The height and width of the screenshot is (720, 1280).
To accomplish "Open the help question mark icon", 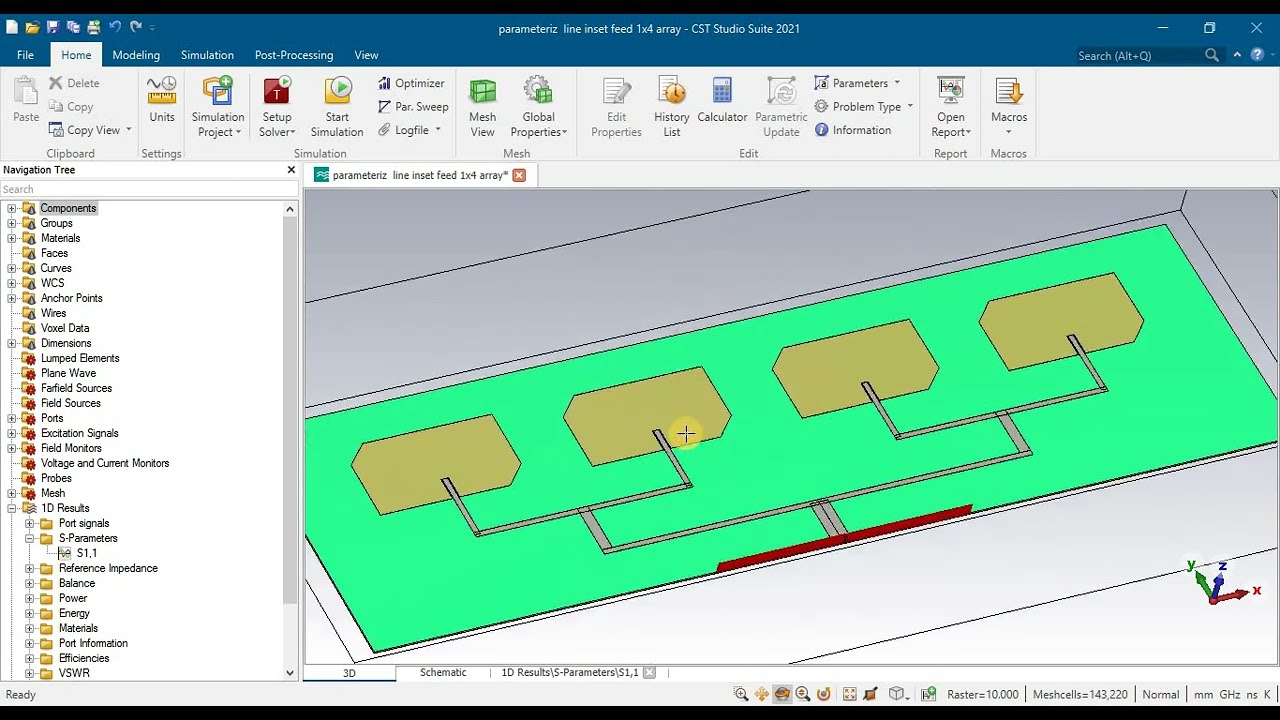I will pyautogui.click(x=1258, y=55).
